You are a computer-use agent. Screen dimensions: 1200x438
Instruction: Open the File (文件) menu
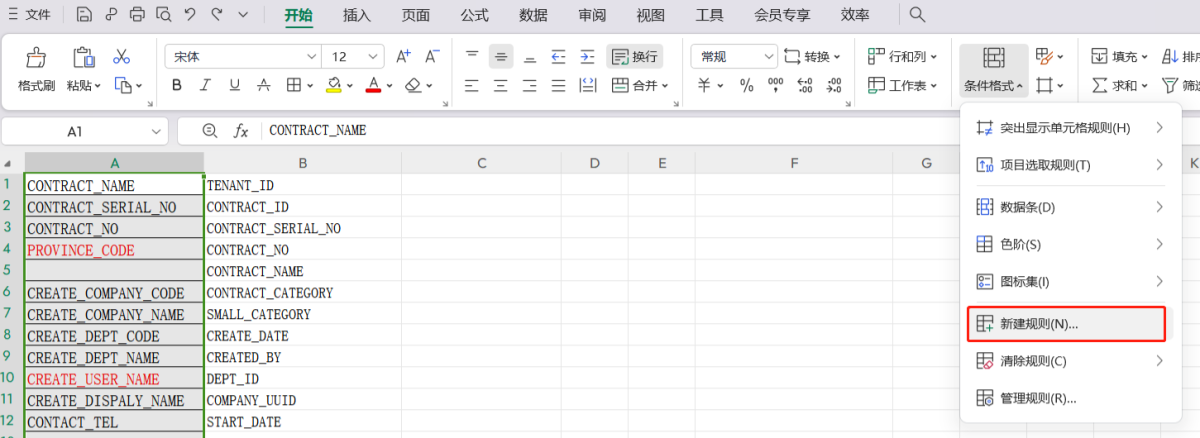29,15
